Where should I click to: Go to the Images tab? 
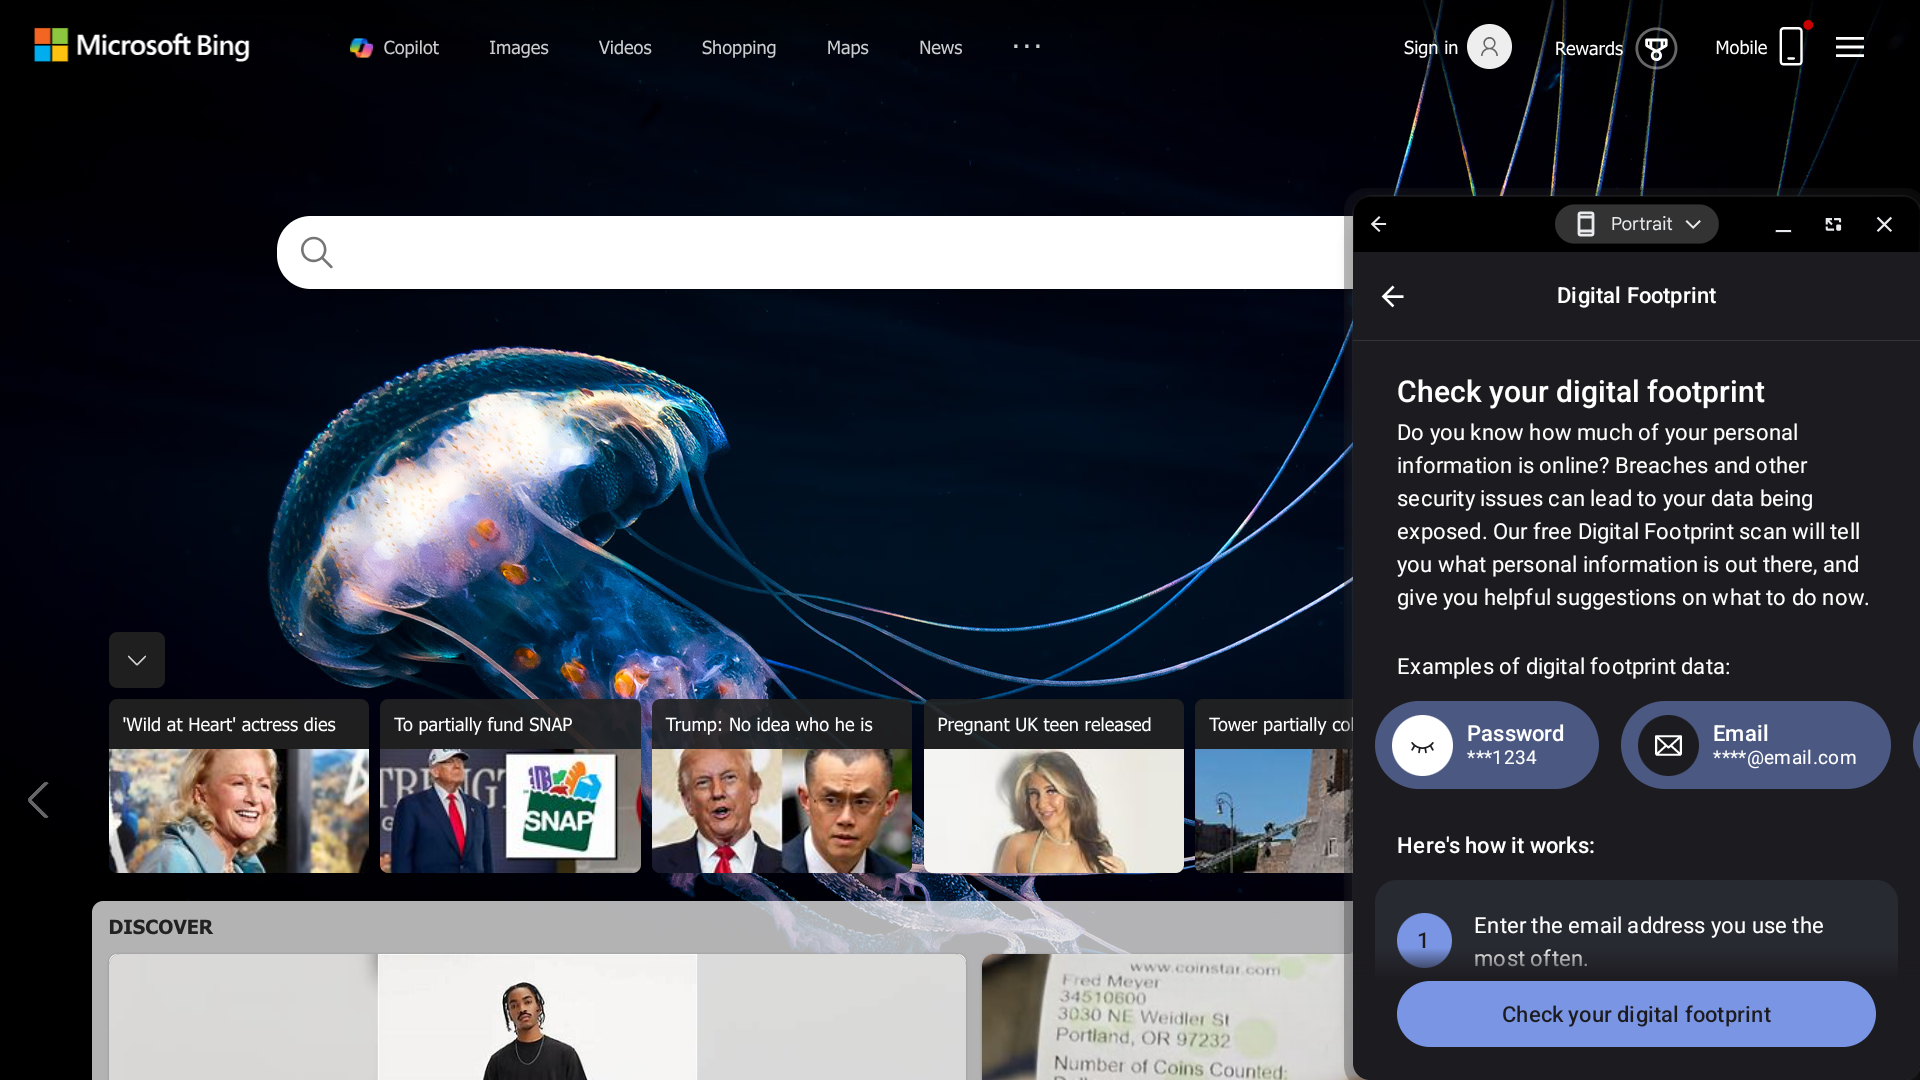click(518, 47)
